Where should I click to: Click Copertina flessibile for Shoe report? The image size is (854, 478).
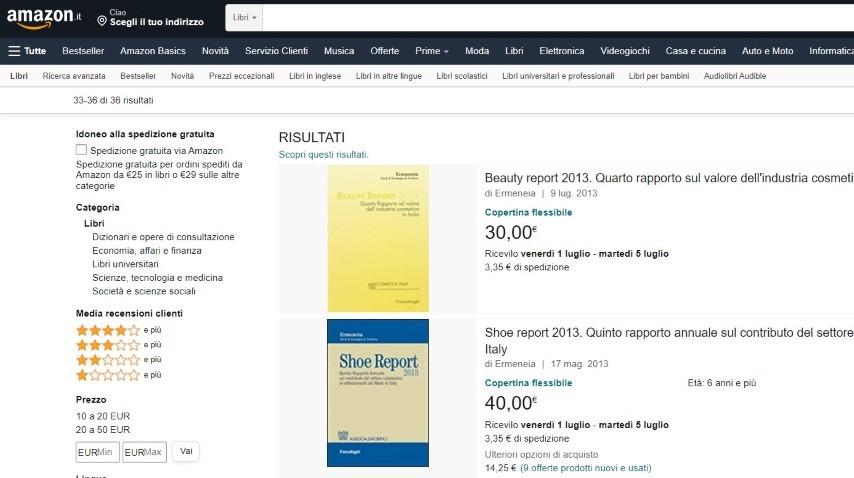[528, 383]
